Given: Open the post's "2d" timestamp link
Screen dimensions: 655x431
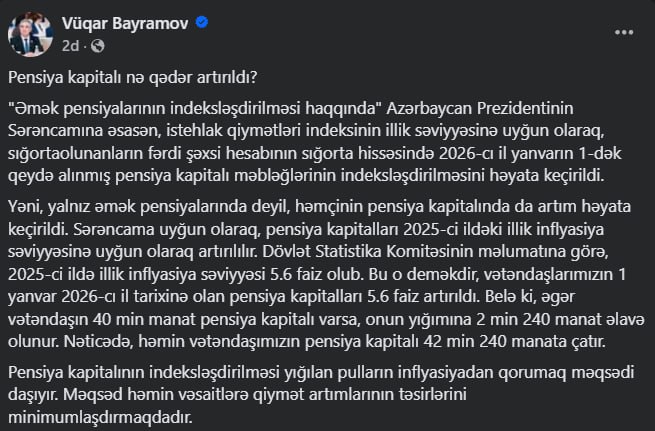Looking at the screenshot, I should [x=71, y=46].
